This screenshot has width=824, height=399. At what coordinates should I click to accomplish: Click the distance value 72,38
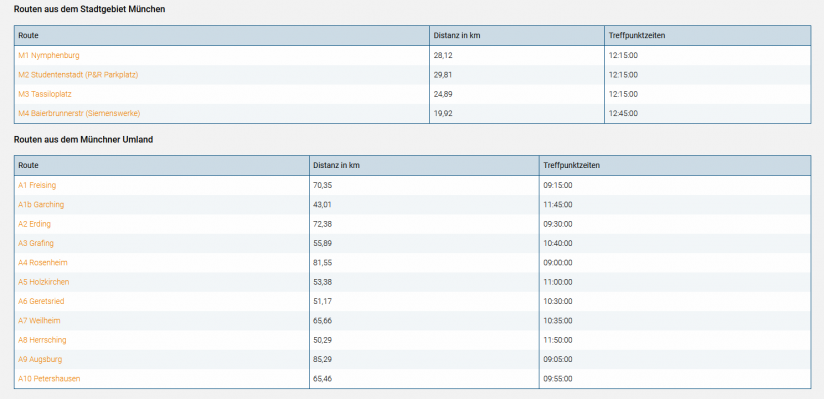323,224
